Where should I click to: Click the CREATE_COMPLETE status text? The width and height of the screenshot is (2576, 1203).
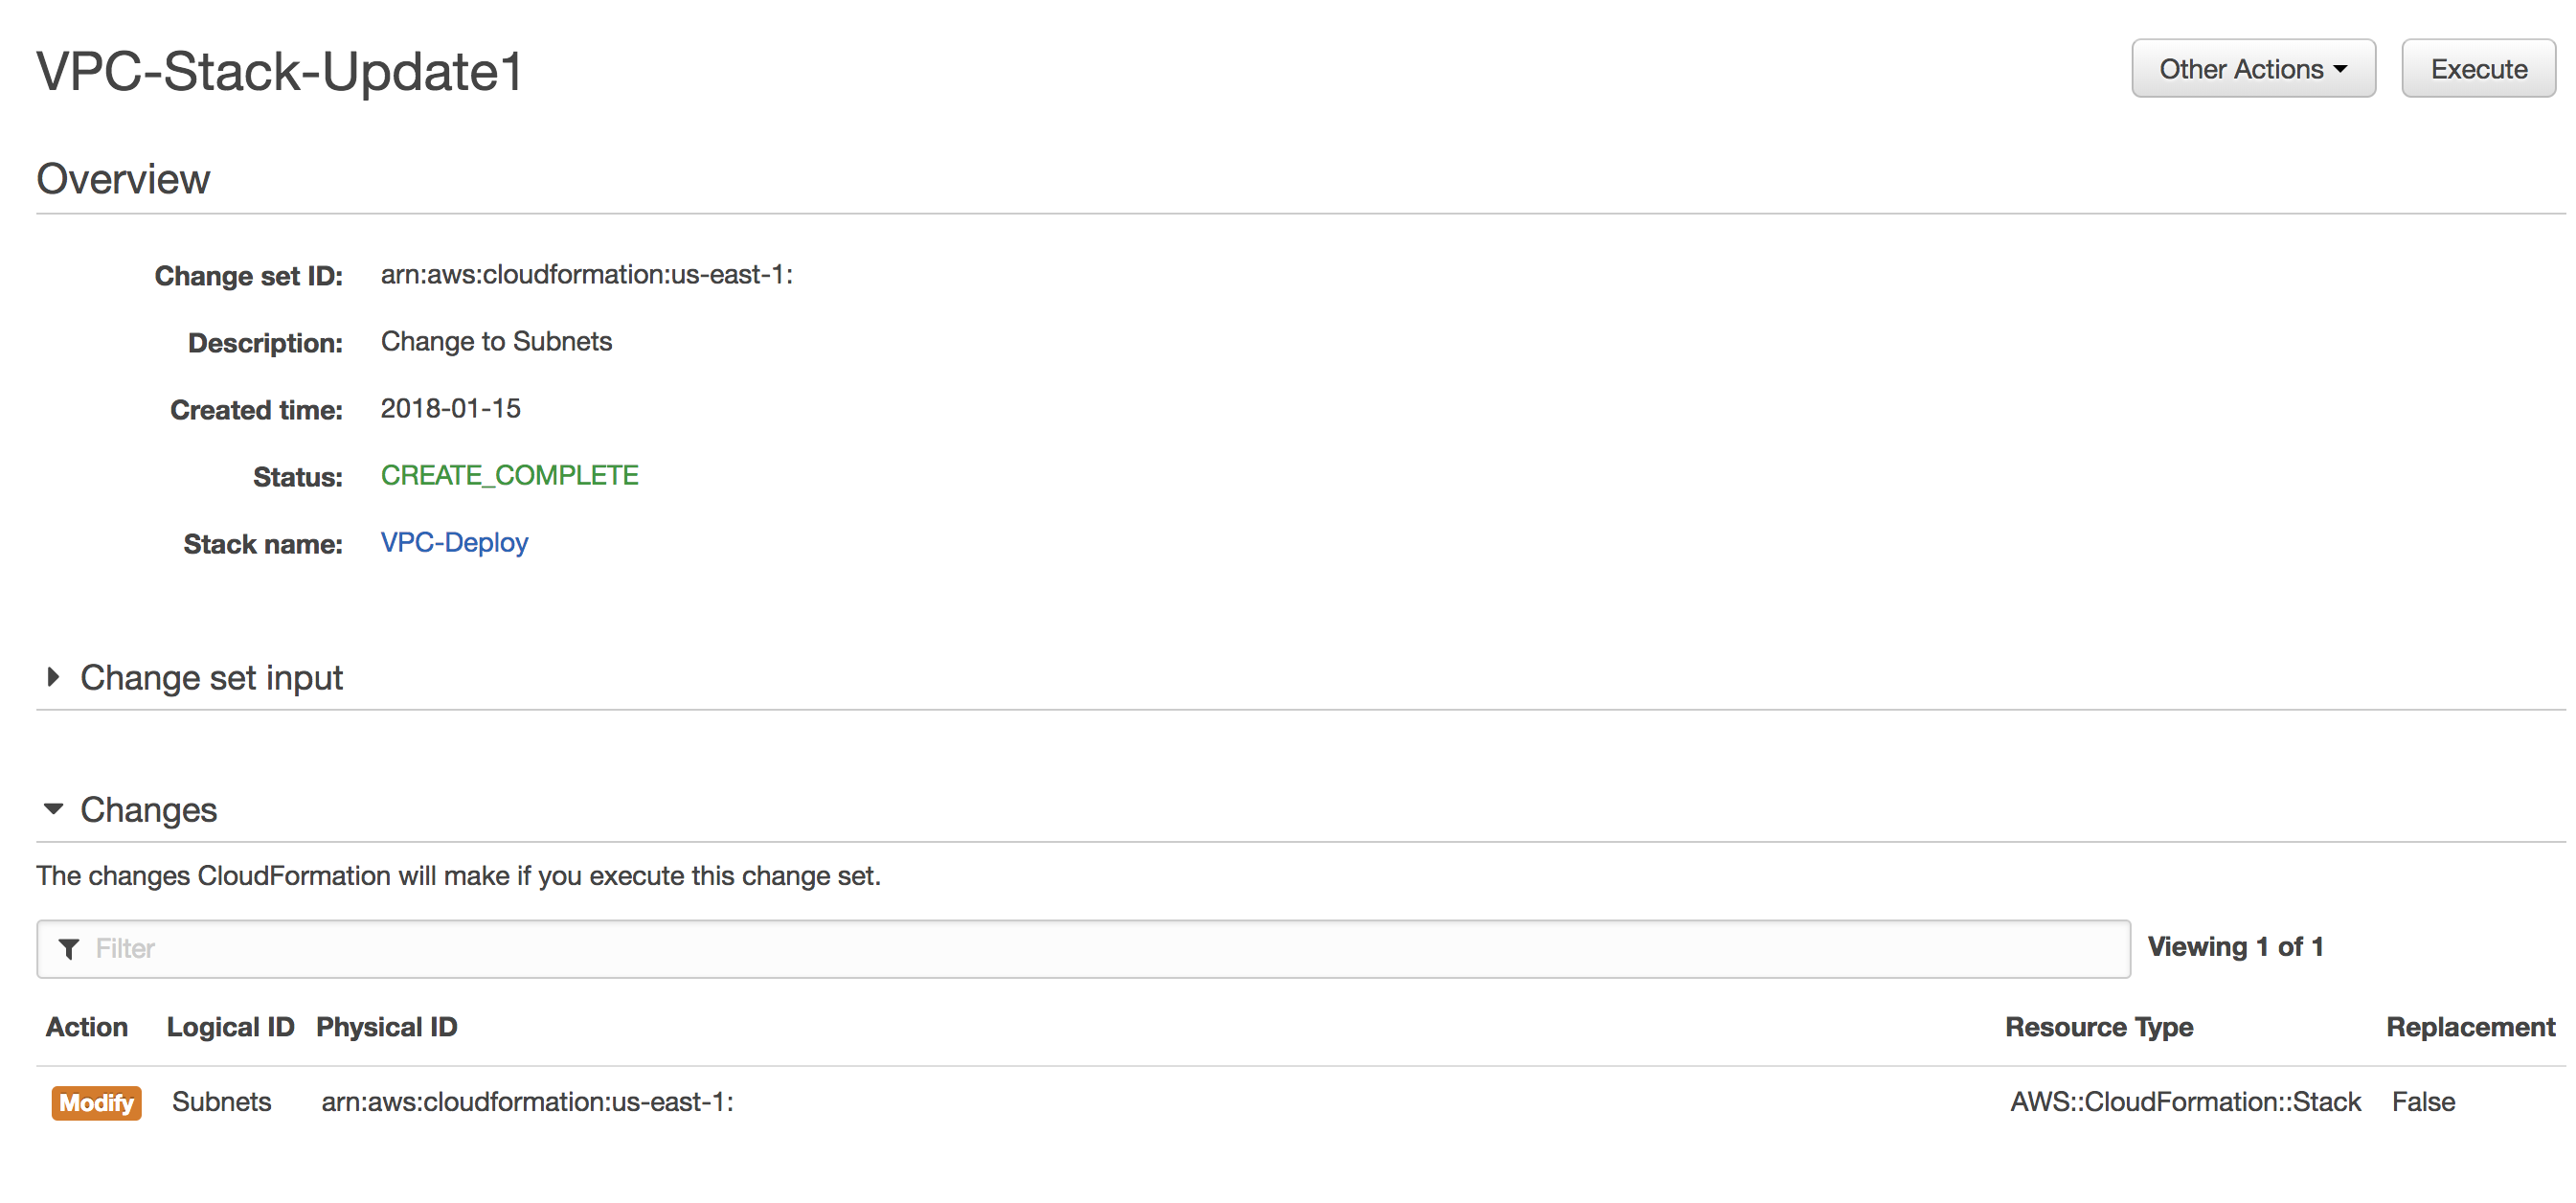509,475
